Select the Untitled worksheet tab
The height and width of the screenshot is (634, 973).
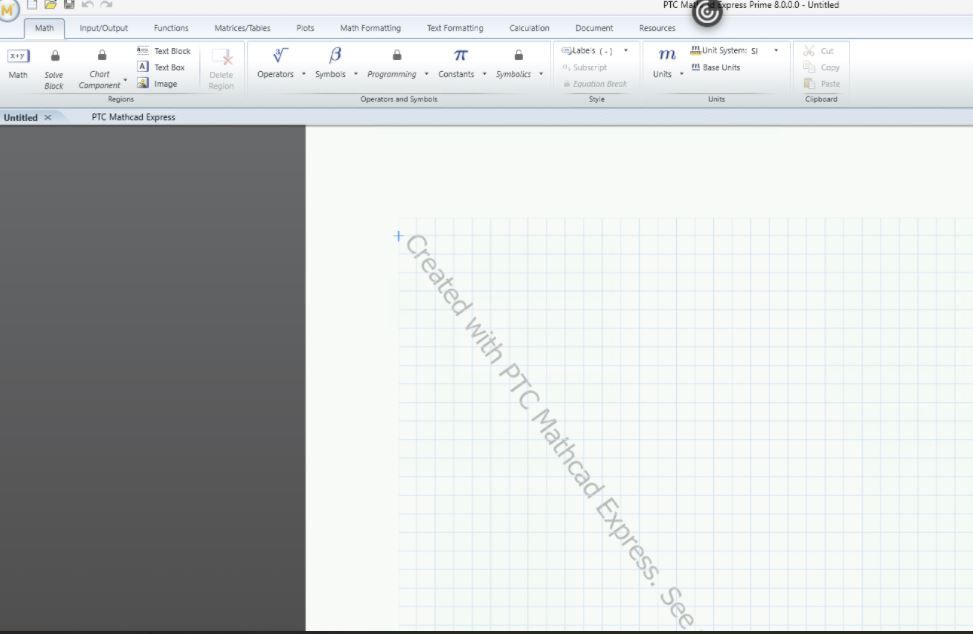20,117
